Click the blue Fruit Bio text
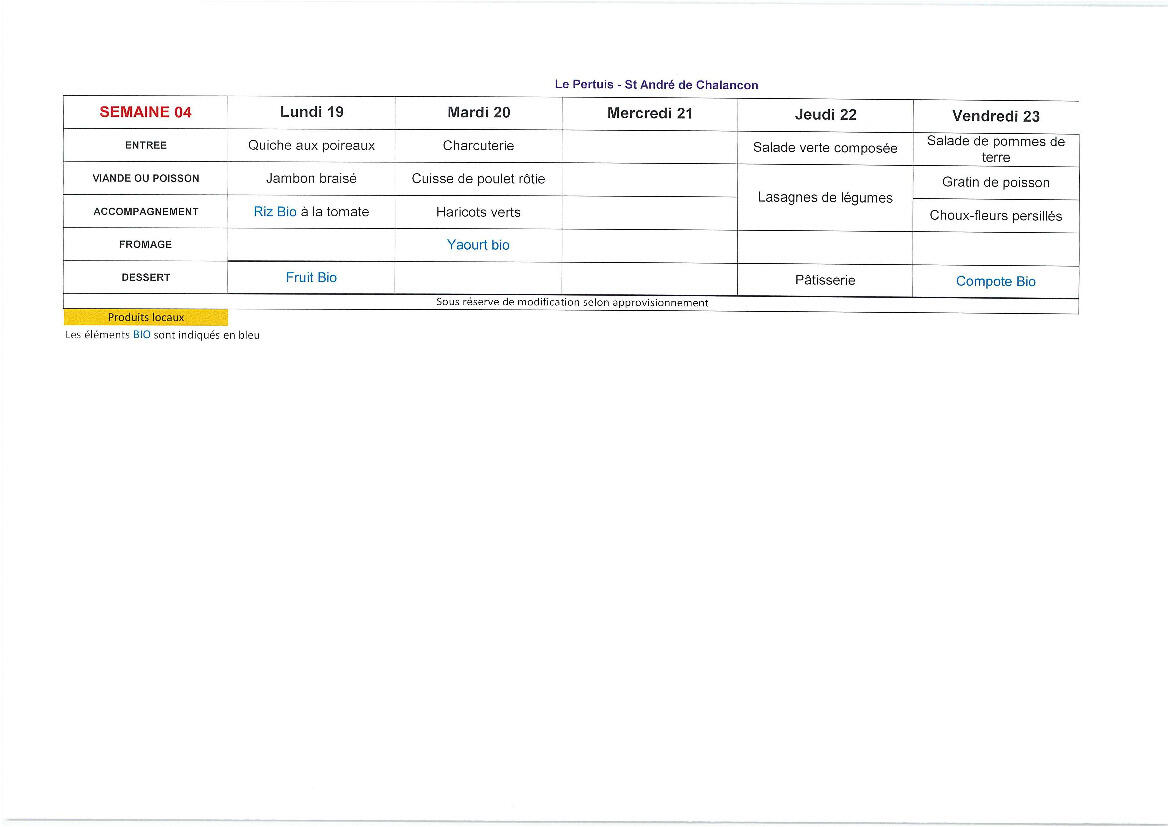Viewport: 1169px width, 827px height. click(x=311, y=277)
